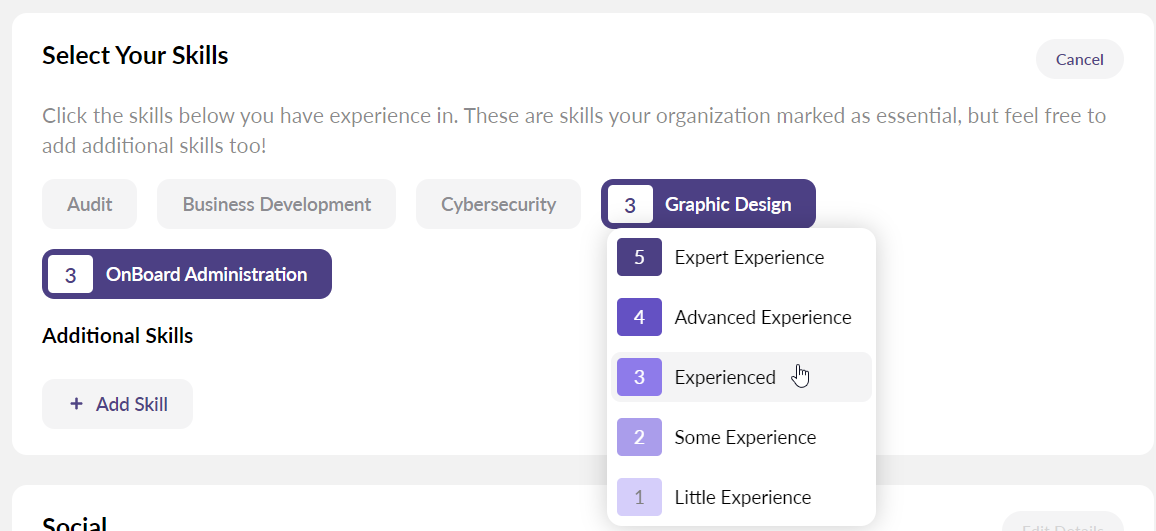
Task: Click the level 1 palest badge
Action: (639, 497)
